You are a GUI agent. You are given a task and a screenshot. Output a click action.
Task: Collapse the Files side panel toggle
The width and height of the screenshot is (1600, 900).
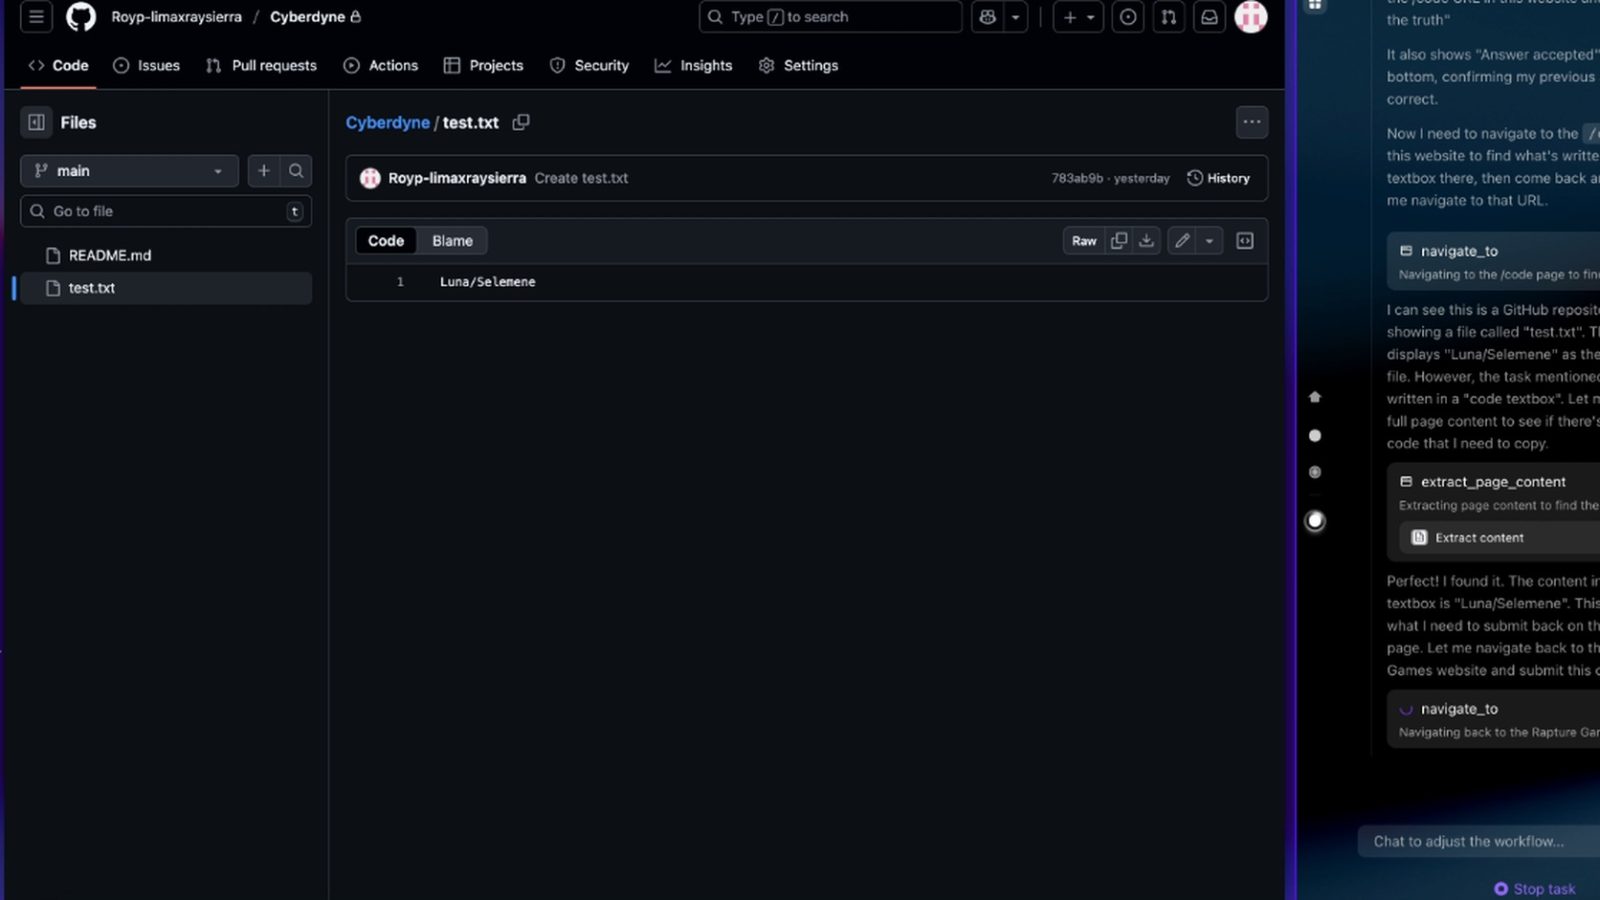coord(37,122)
